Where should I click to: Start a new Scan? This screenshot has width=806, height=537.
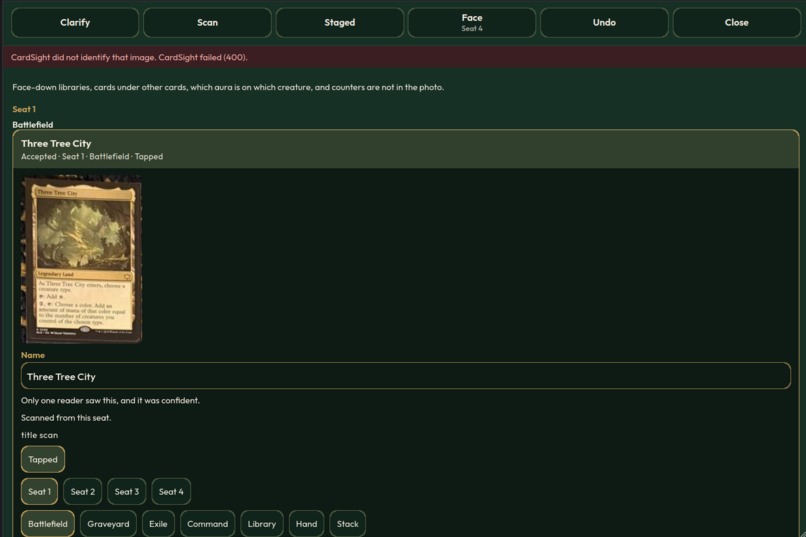click(207, 23)
